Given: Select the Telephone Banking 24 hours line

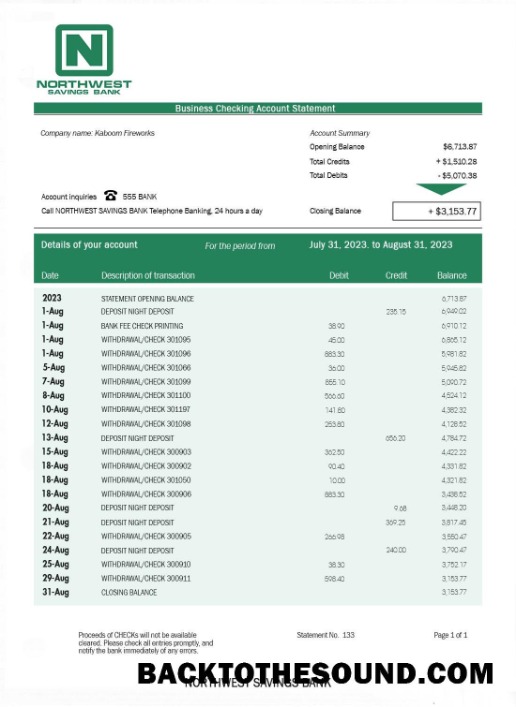Looking at the screenshot, I should click(152, 211).
